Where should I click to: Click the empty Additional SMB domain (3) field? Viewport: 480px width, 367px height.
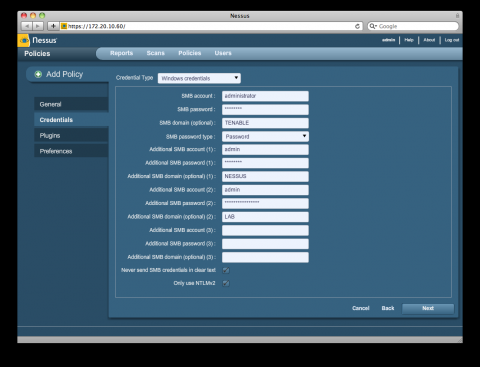coord(265,257)
